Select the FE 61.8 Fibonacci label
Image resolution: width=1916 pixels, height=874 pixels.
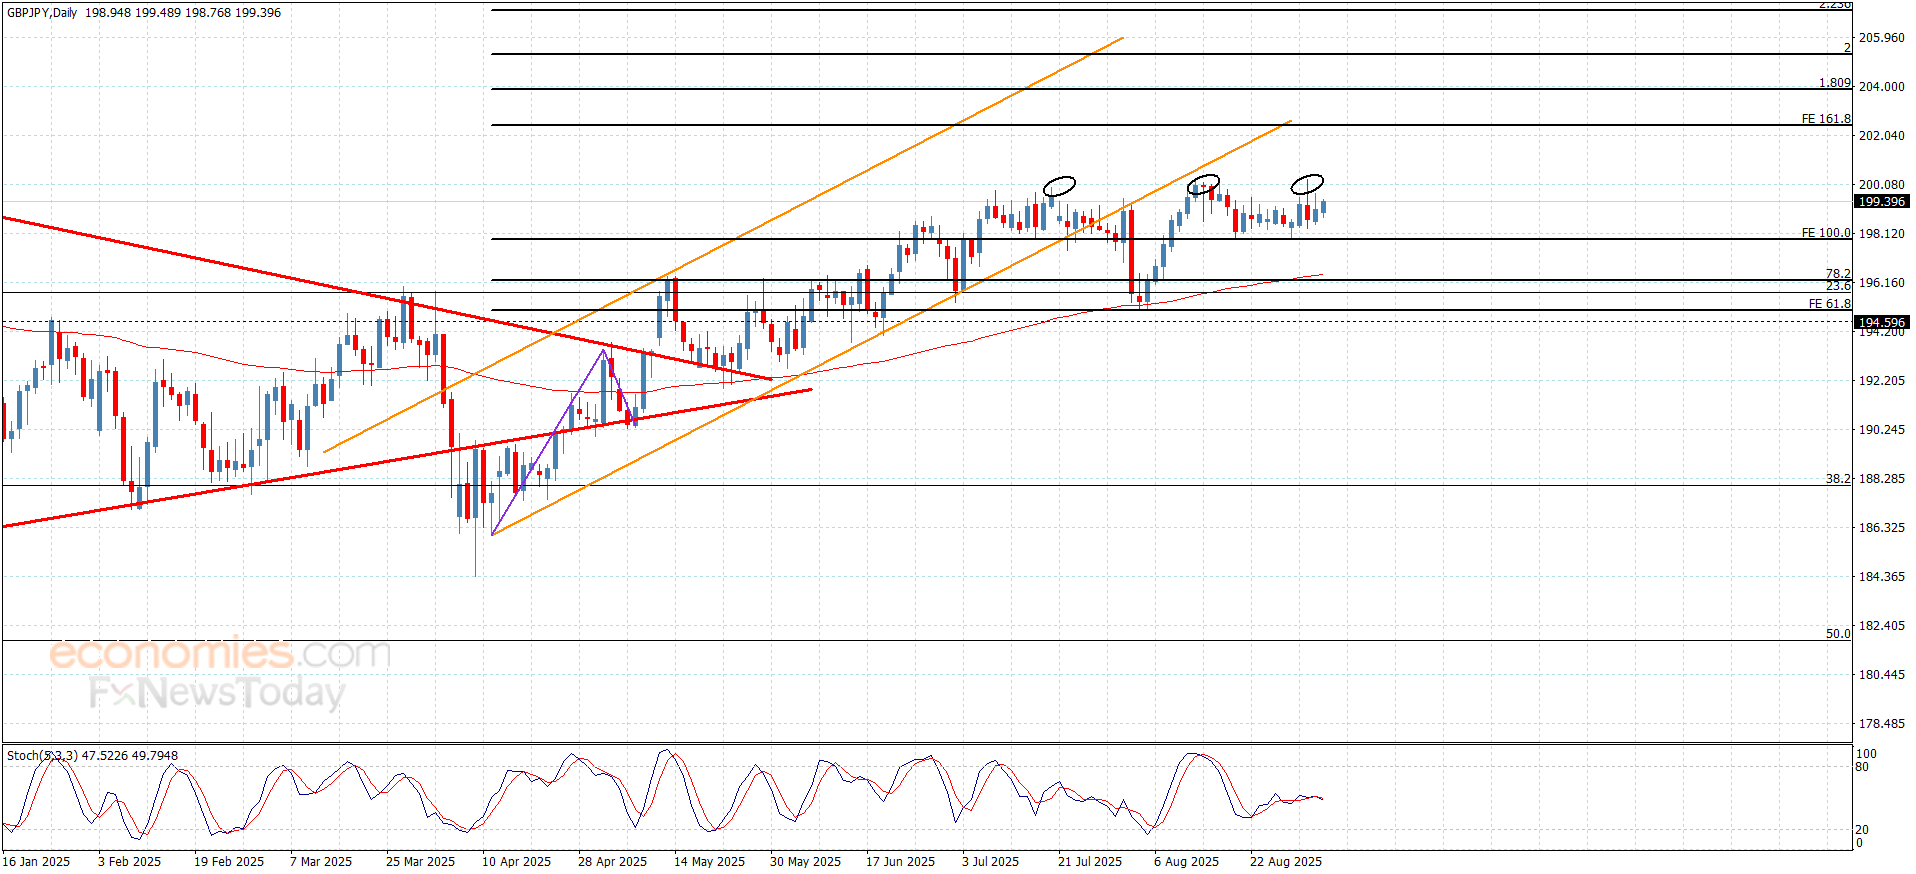(x=1830, y=304)
